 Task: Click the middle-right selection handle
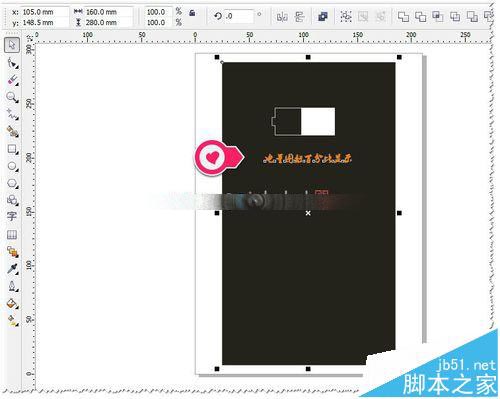tap(399, 213)
